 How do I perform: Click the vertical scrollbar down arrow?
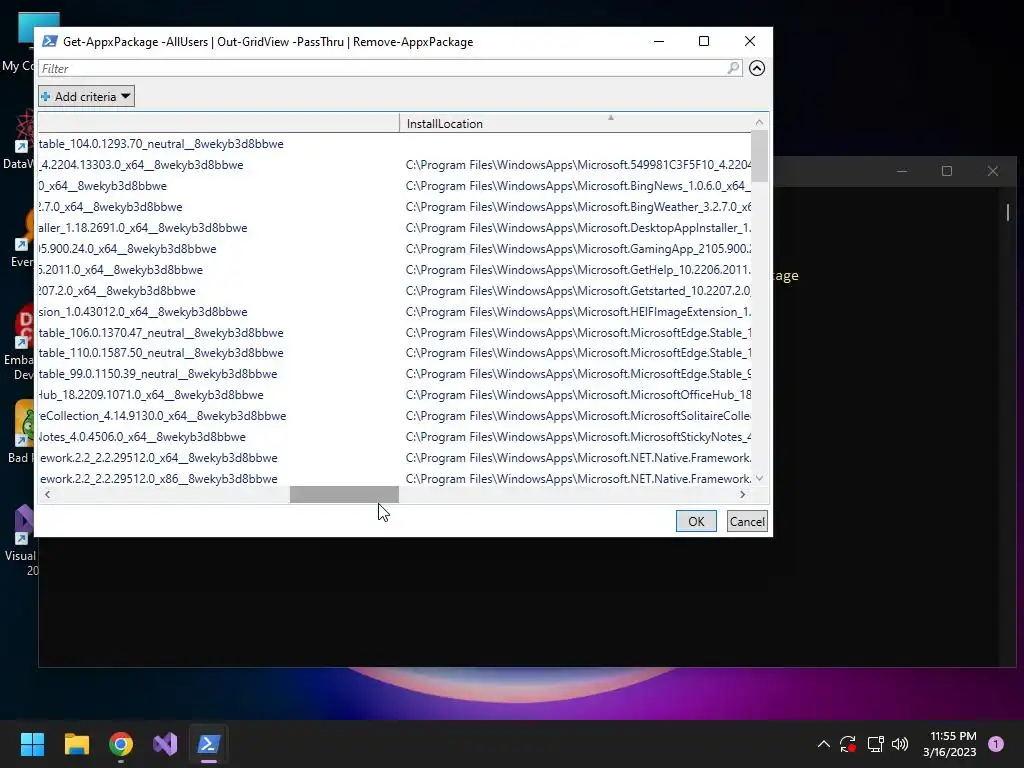coord(759,478)
